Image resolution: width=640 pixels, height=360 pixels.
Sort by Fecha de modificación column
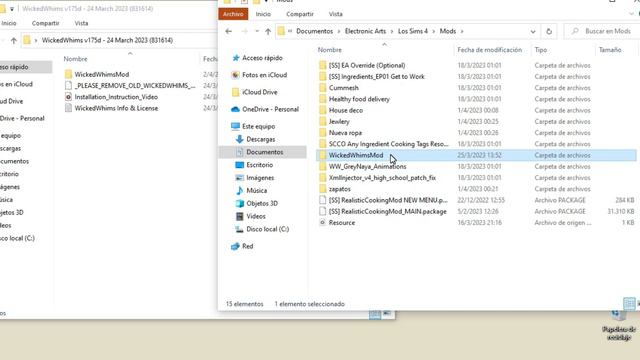click(489, 50)
